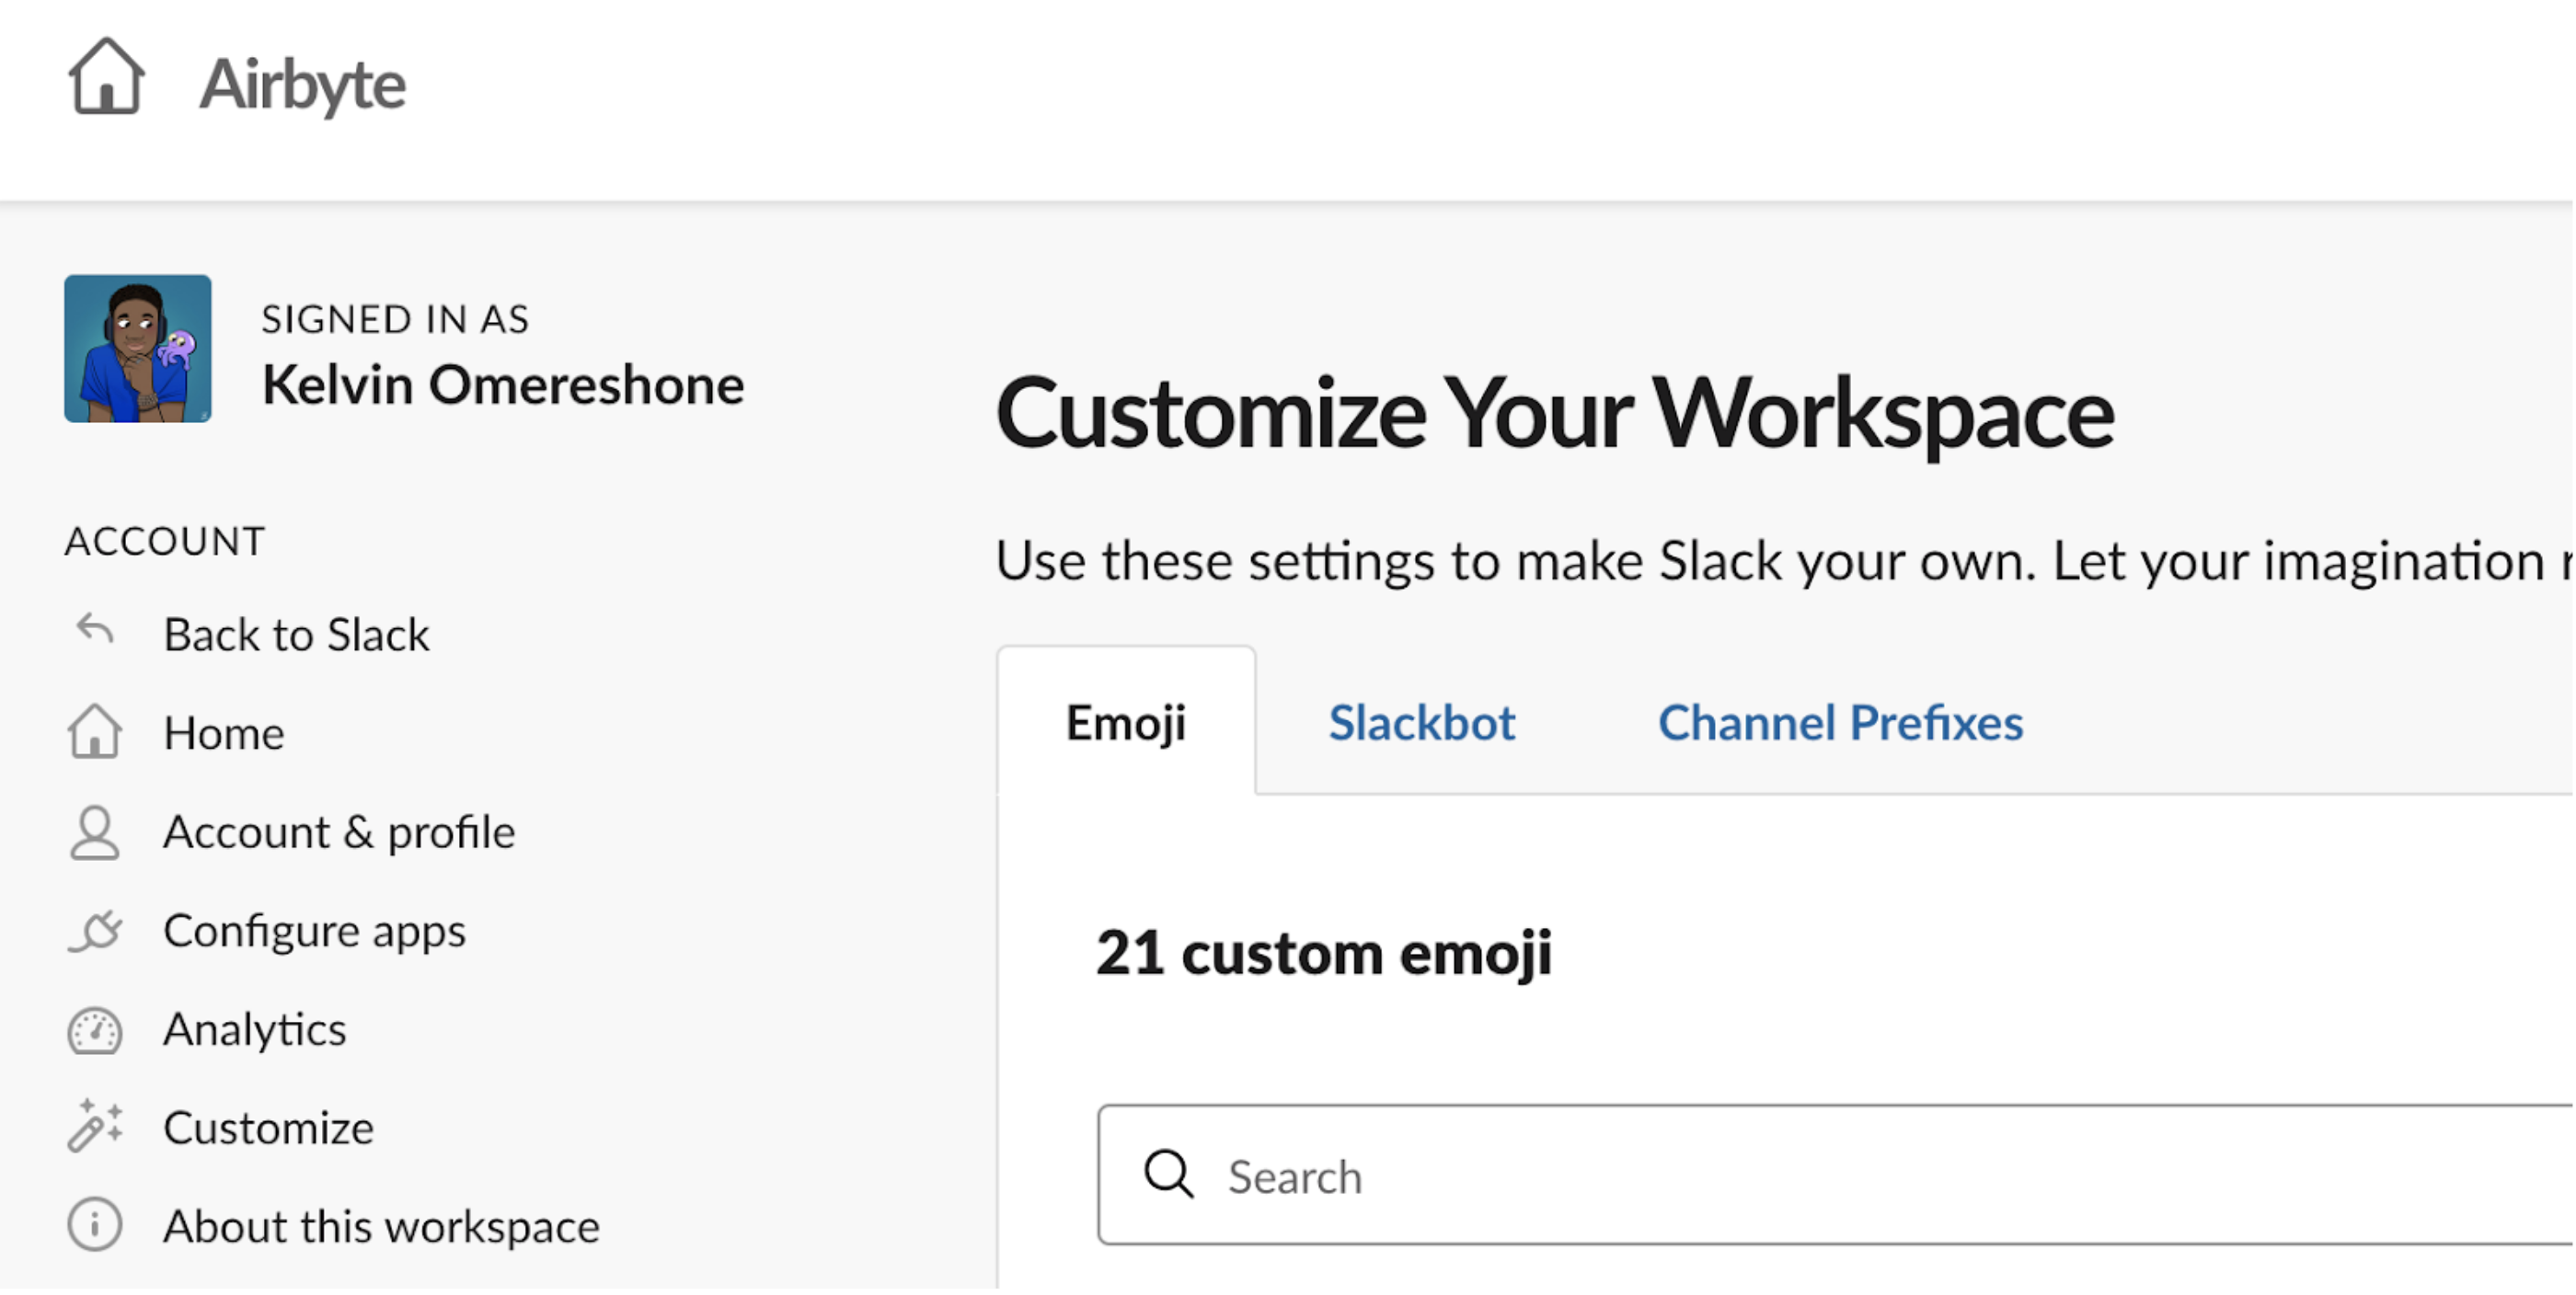Open the Analytics sidebar link
This screenshot has height=1295, width=2576.
click(254, 1030)
